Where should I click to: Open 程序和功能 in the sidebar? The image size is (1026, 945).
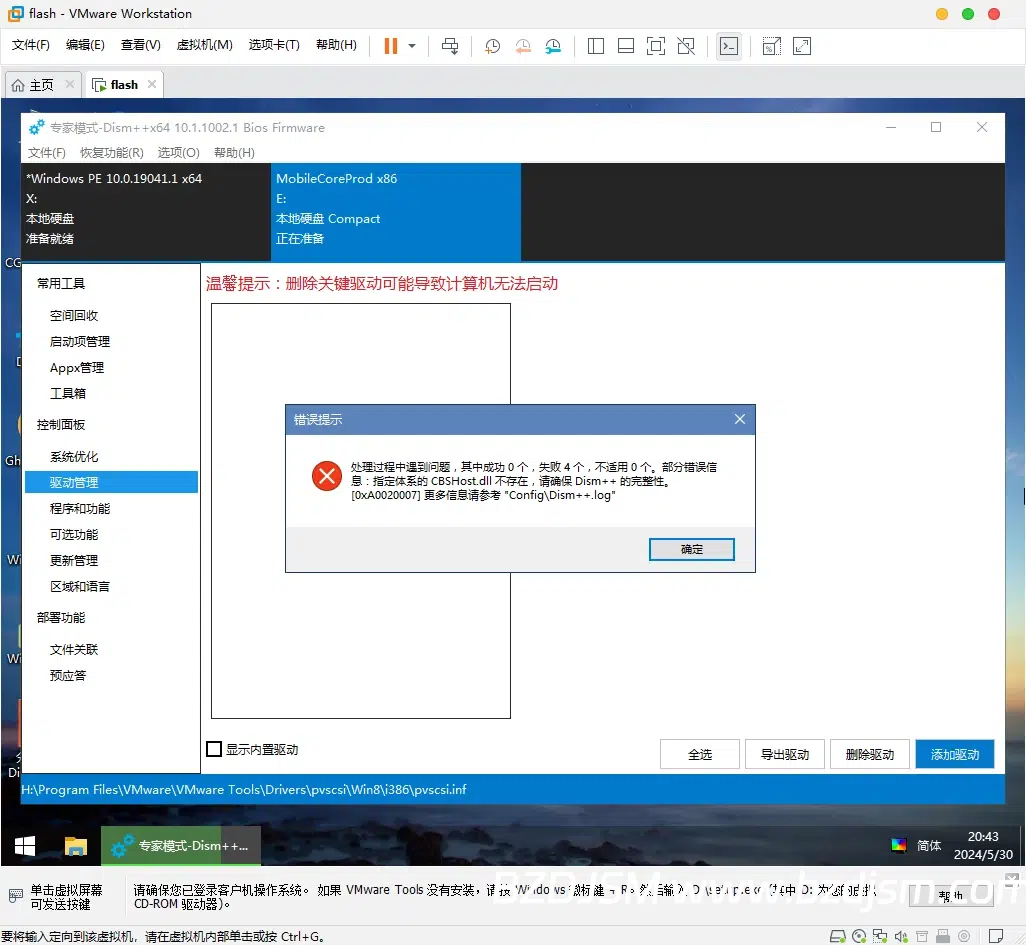(x=80, y=508)
